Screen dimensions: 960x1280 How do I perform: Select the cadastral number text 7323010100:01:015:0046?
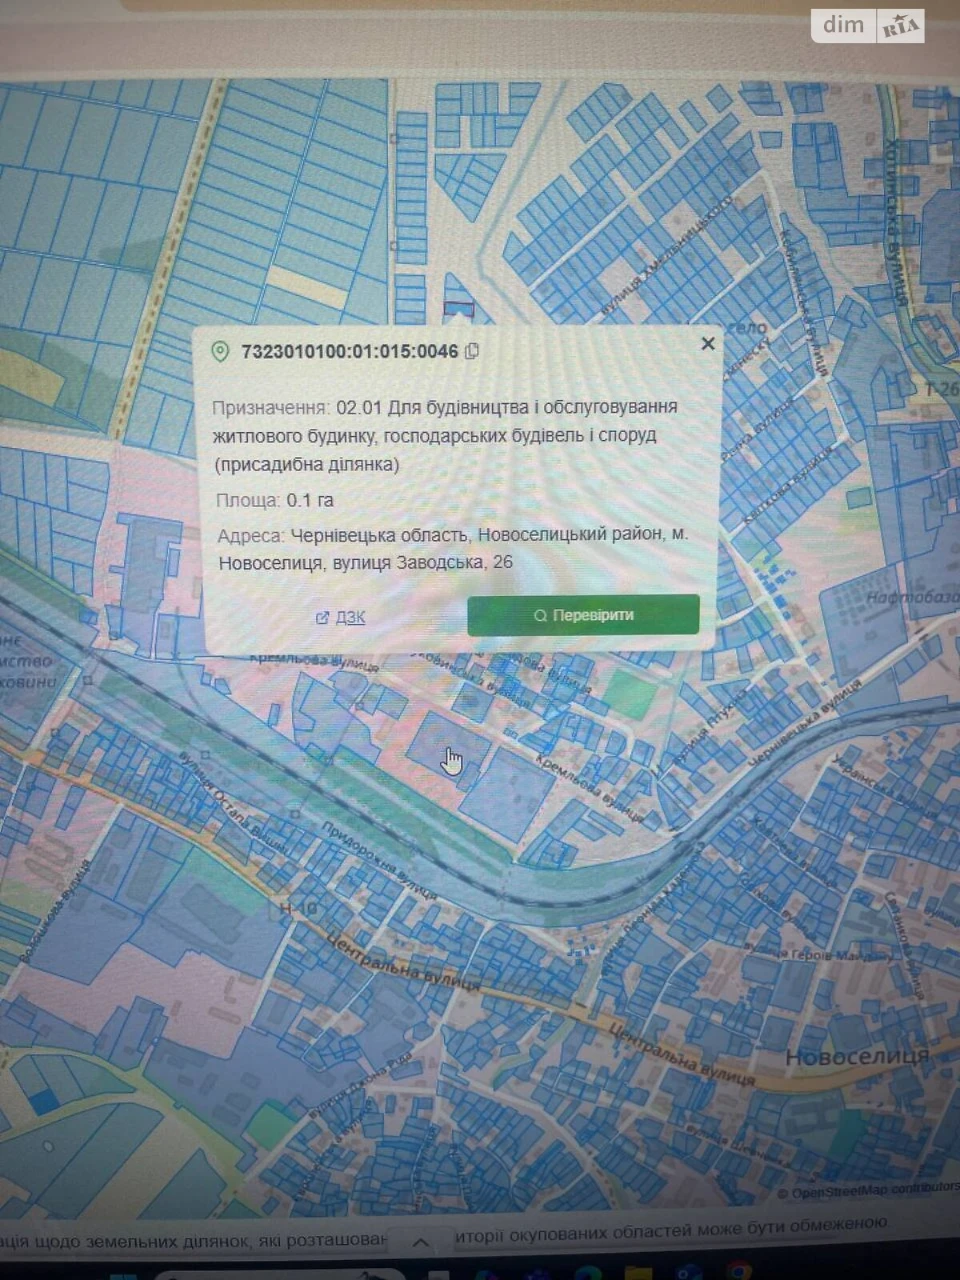(349, 351)
